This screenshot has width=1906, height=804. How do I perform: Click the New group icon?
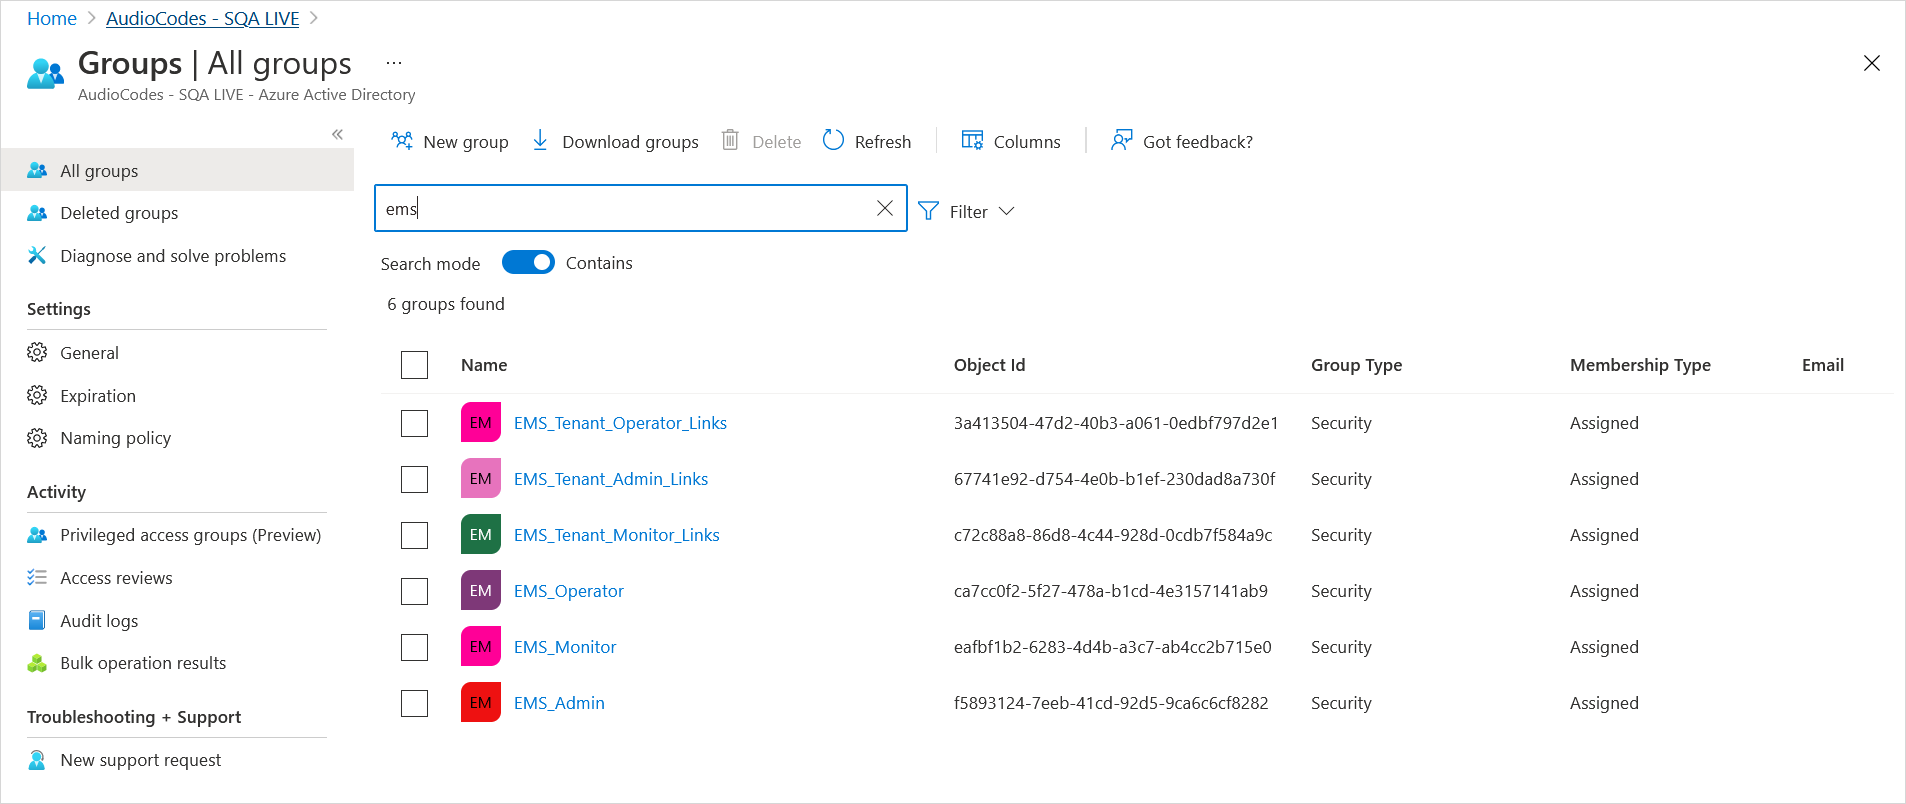402,141
